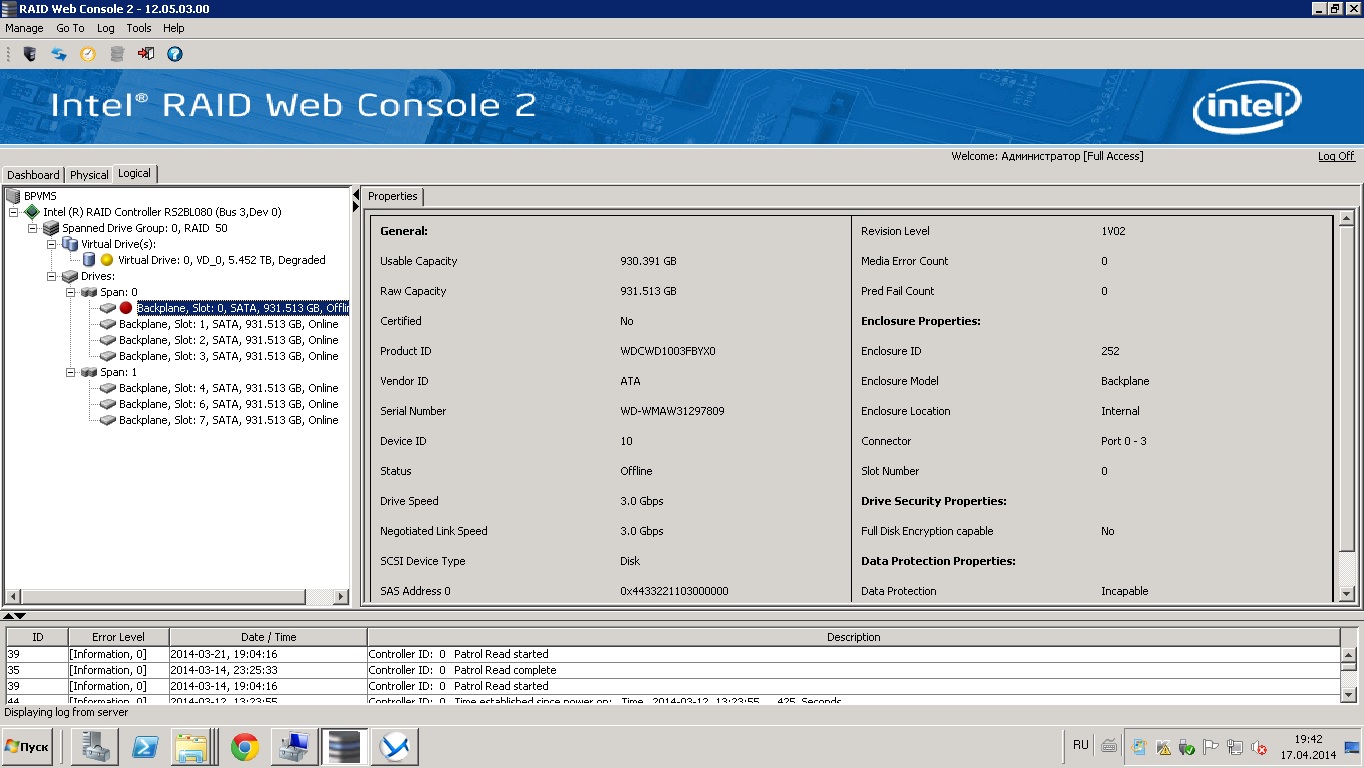Screen dimensions: 1364x768
Task: Click the tree pane horizontal scrollbar thumb
Action: pyautogui.click(x=163, y=597)
